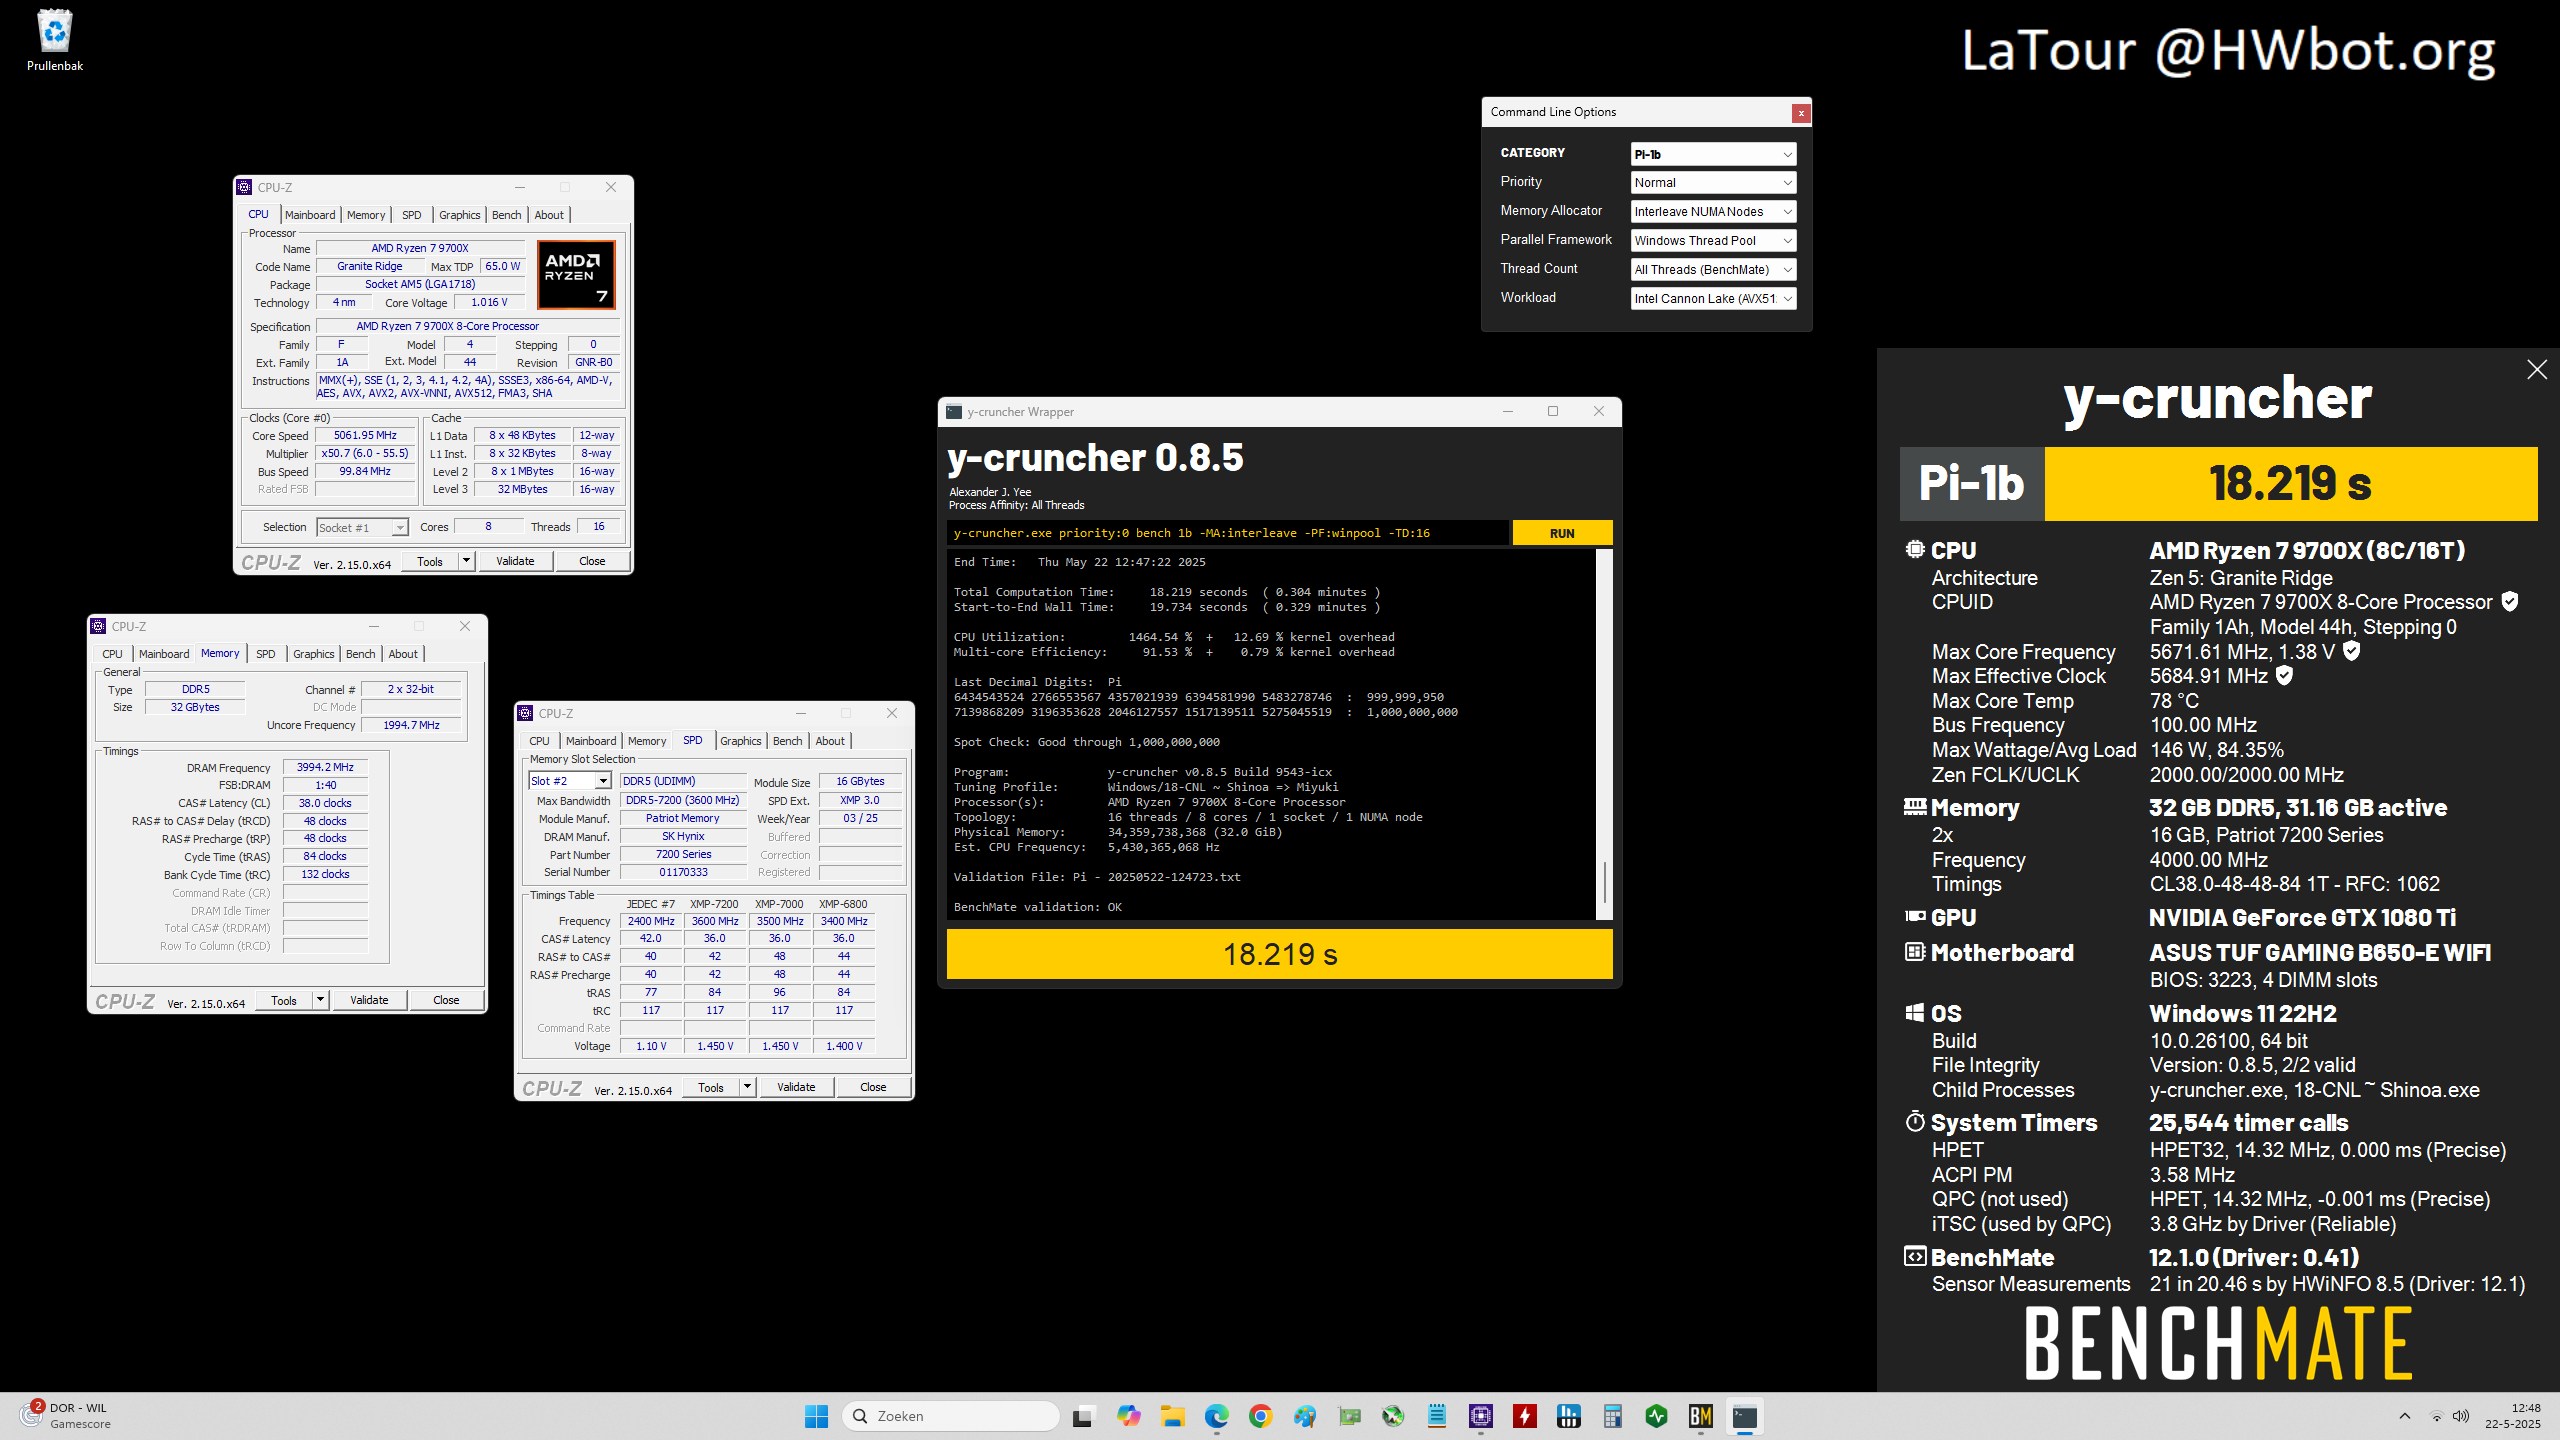Select About tab in CPU-Z Memory window
Image resolution: width=2560 pixels, height=1440 pixels.
403,654
